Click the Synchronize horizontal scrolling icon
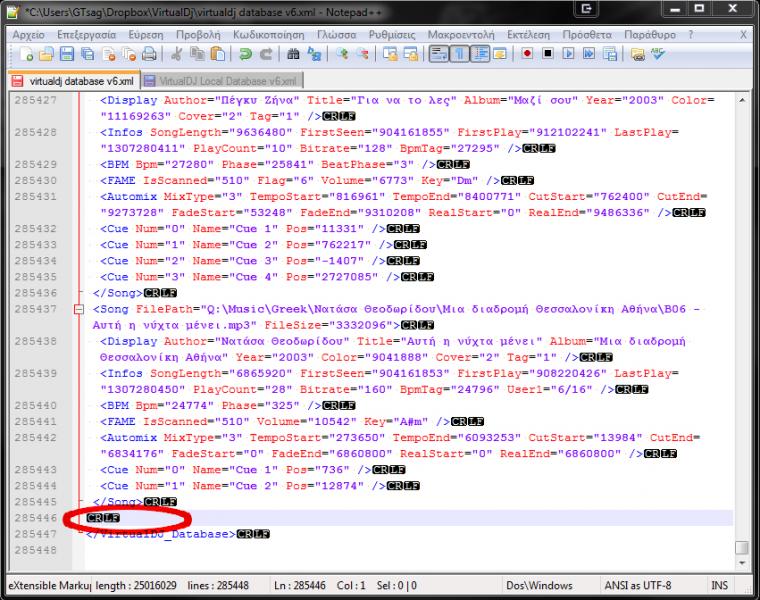 pyautogui.click(x=411, y=54)
